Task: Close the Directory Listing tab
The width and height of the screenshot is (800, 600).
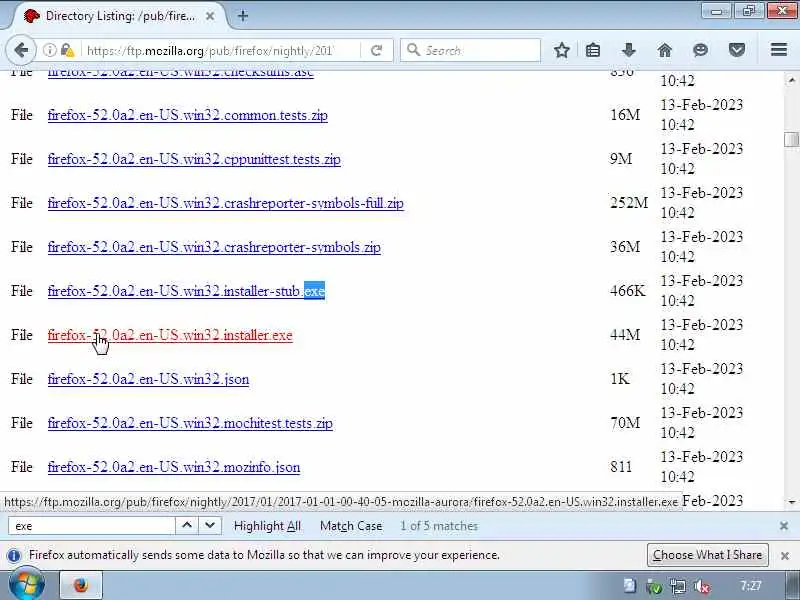Action: pyautogui.click(x=210, y=16)
